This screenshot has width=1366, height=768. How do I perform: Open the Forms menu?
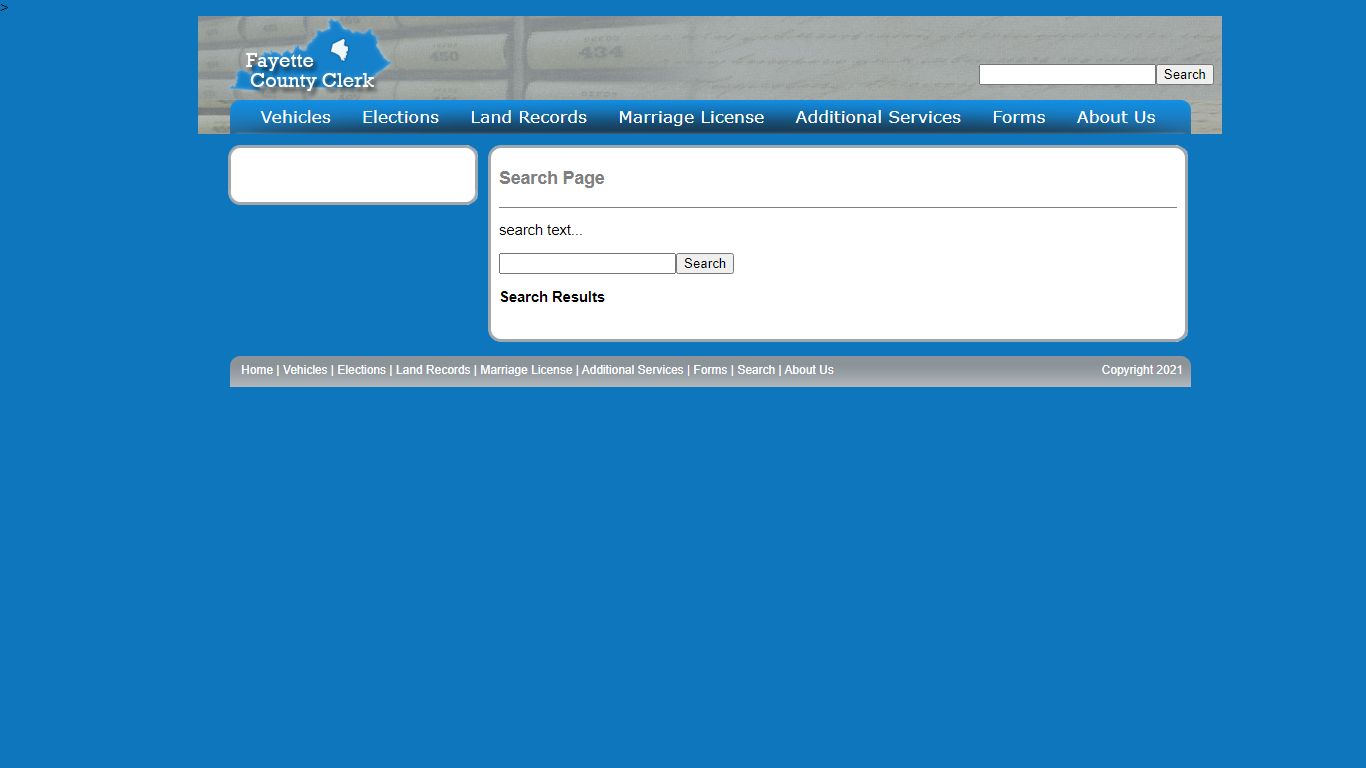coord(1019,117)
